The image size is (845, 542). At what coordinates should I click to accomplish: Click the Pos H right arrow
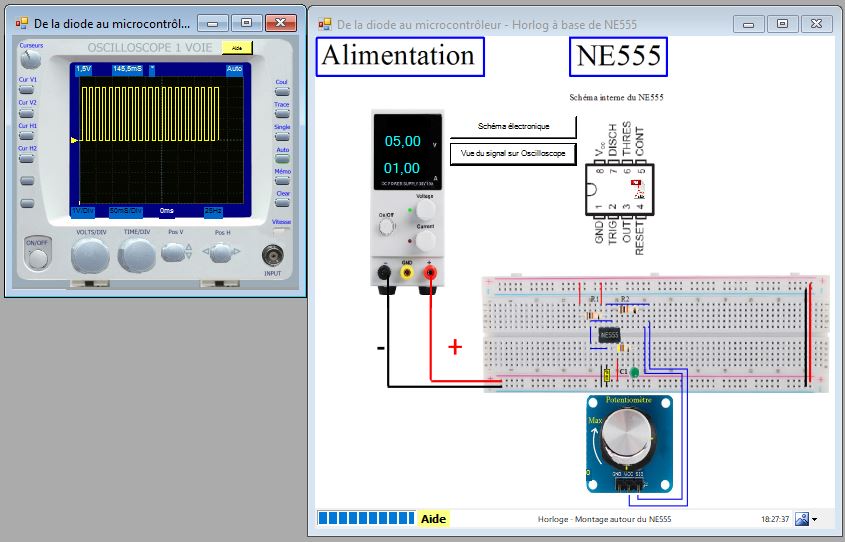(x=236, y=253)
